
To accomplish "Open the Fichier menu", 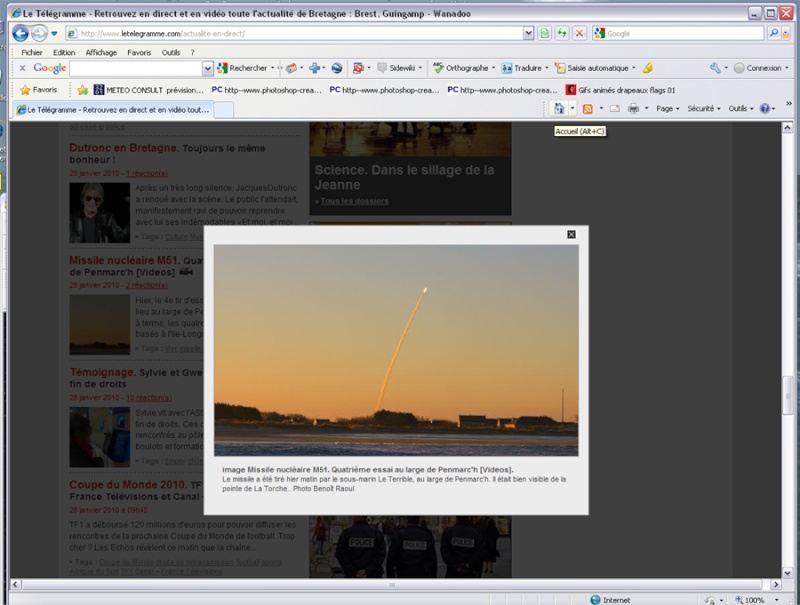I will point(32,53).
